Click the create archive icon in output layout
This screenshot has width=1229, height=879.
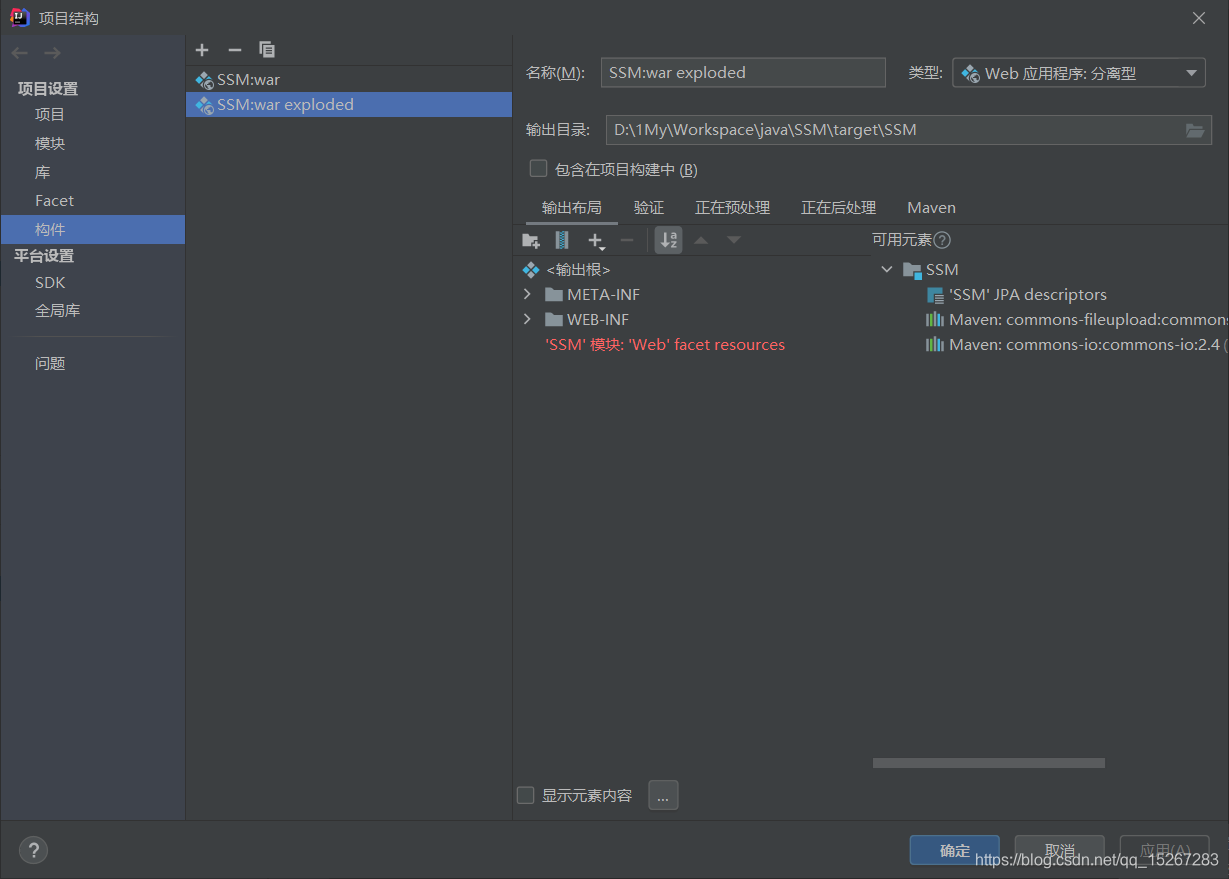(x=562, y=240)
